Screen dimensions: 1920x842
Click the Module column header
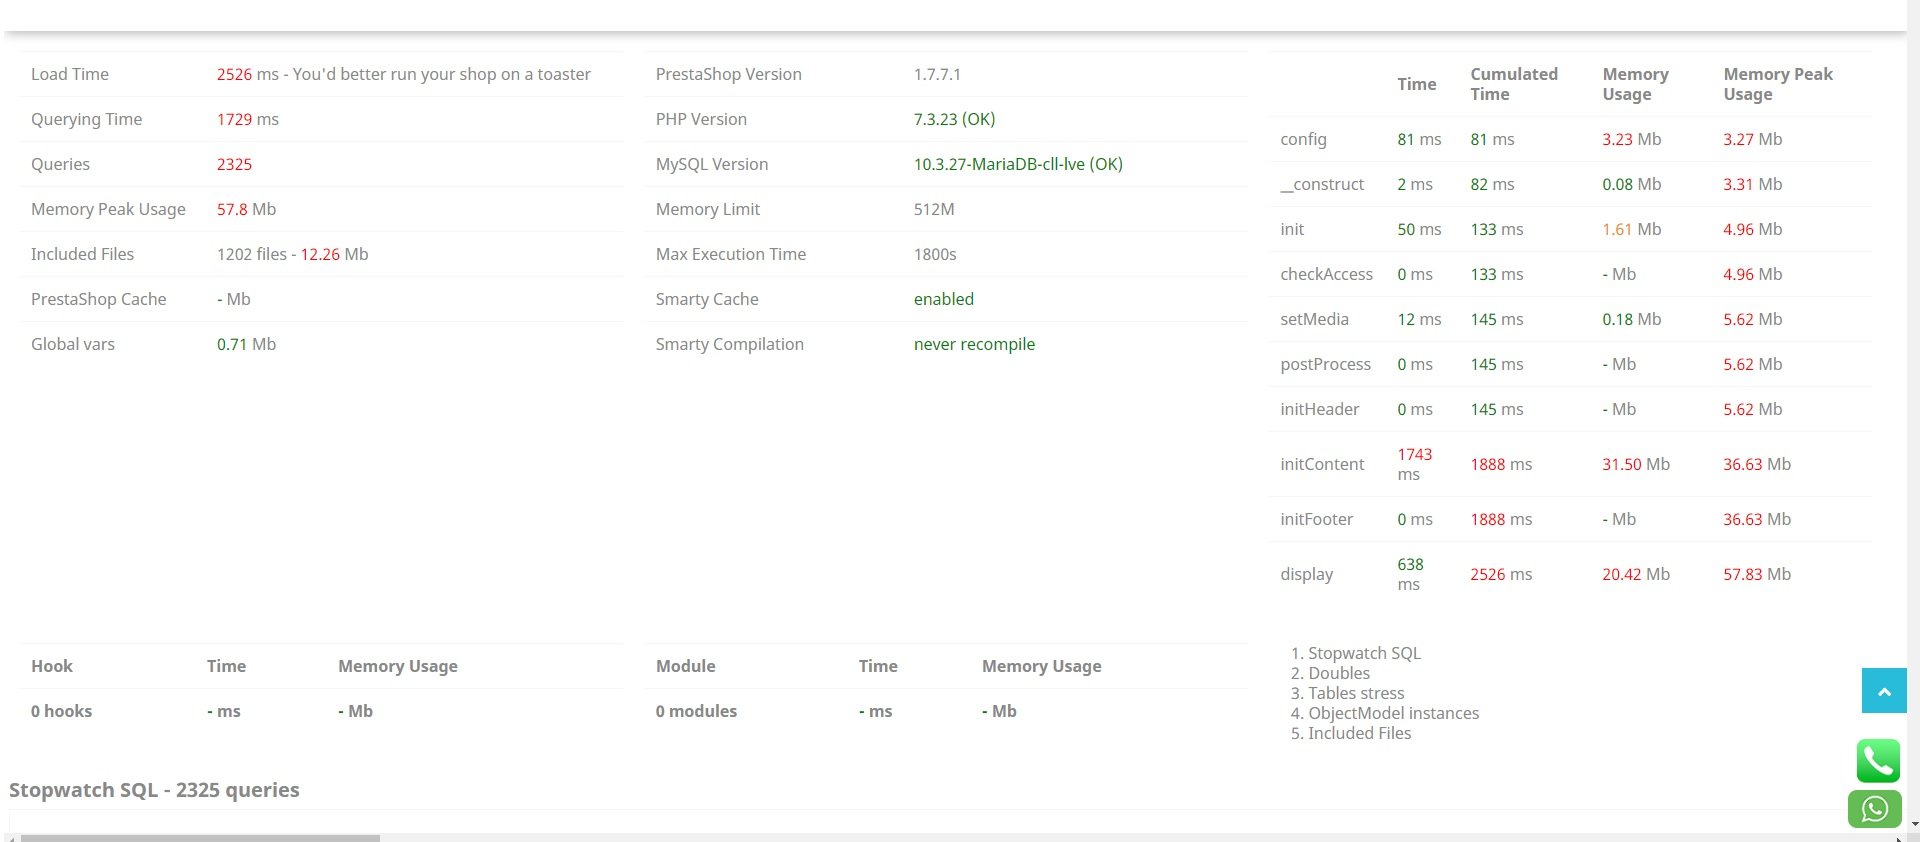tap(686, 666)
